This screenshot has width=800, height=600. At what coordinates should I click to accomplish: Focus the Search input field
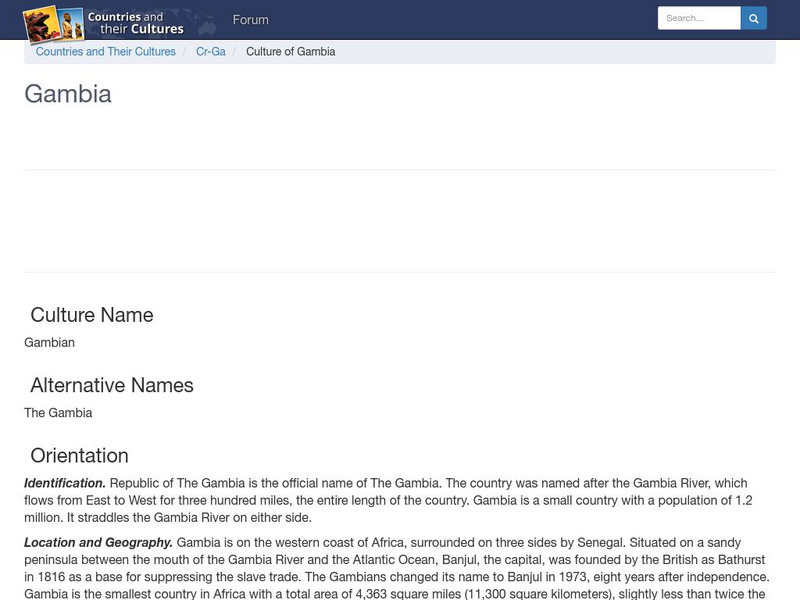(x=699, y=18)
